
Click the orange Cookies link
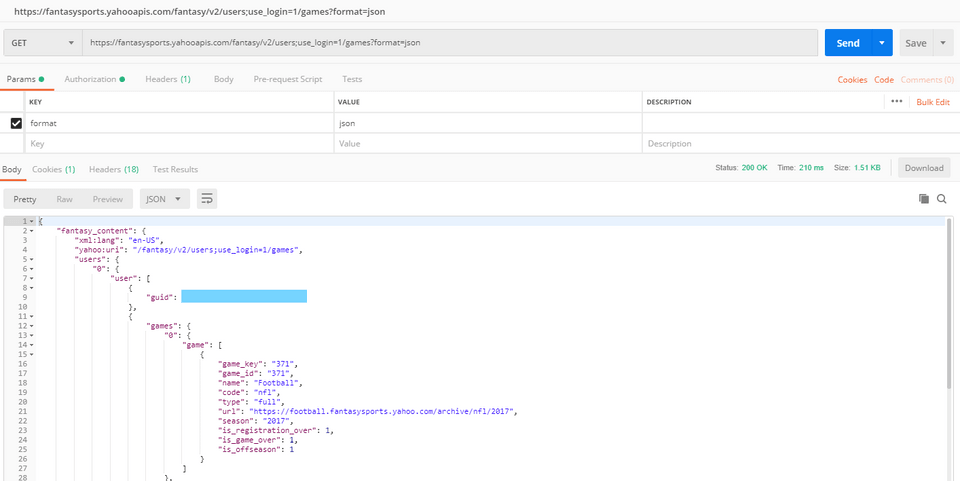(852, 80)
